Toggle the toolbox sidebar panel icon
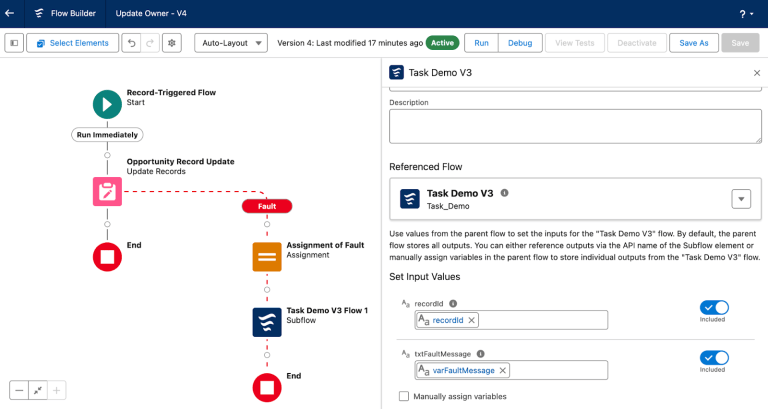This screenshot has height=409, width=768. click(14, 43)
